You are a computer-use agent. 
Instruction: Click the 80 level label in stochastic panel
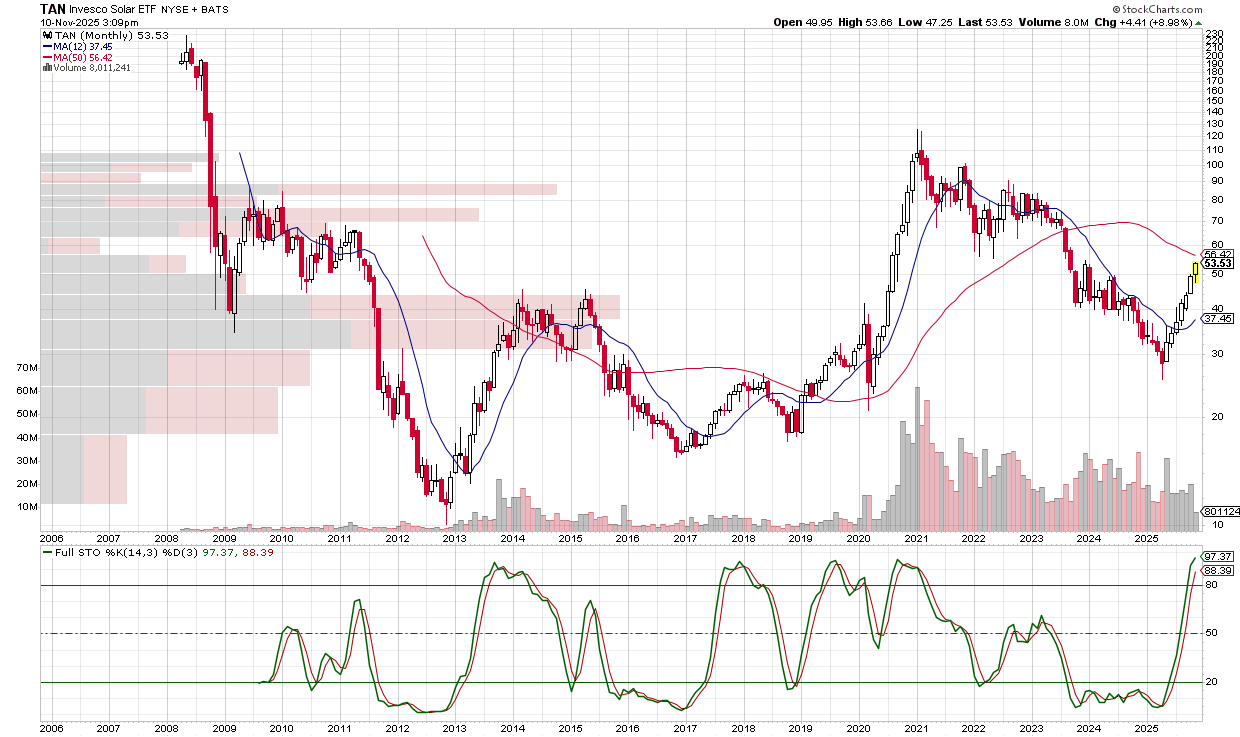tap(1210, 584)
